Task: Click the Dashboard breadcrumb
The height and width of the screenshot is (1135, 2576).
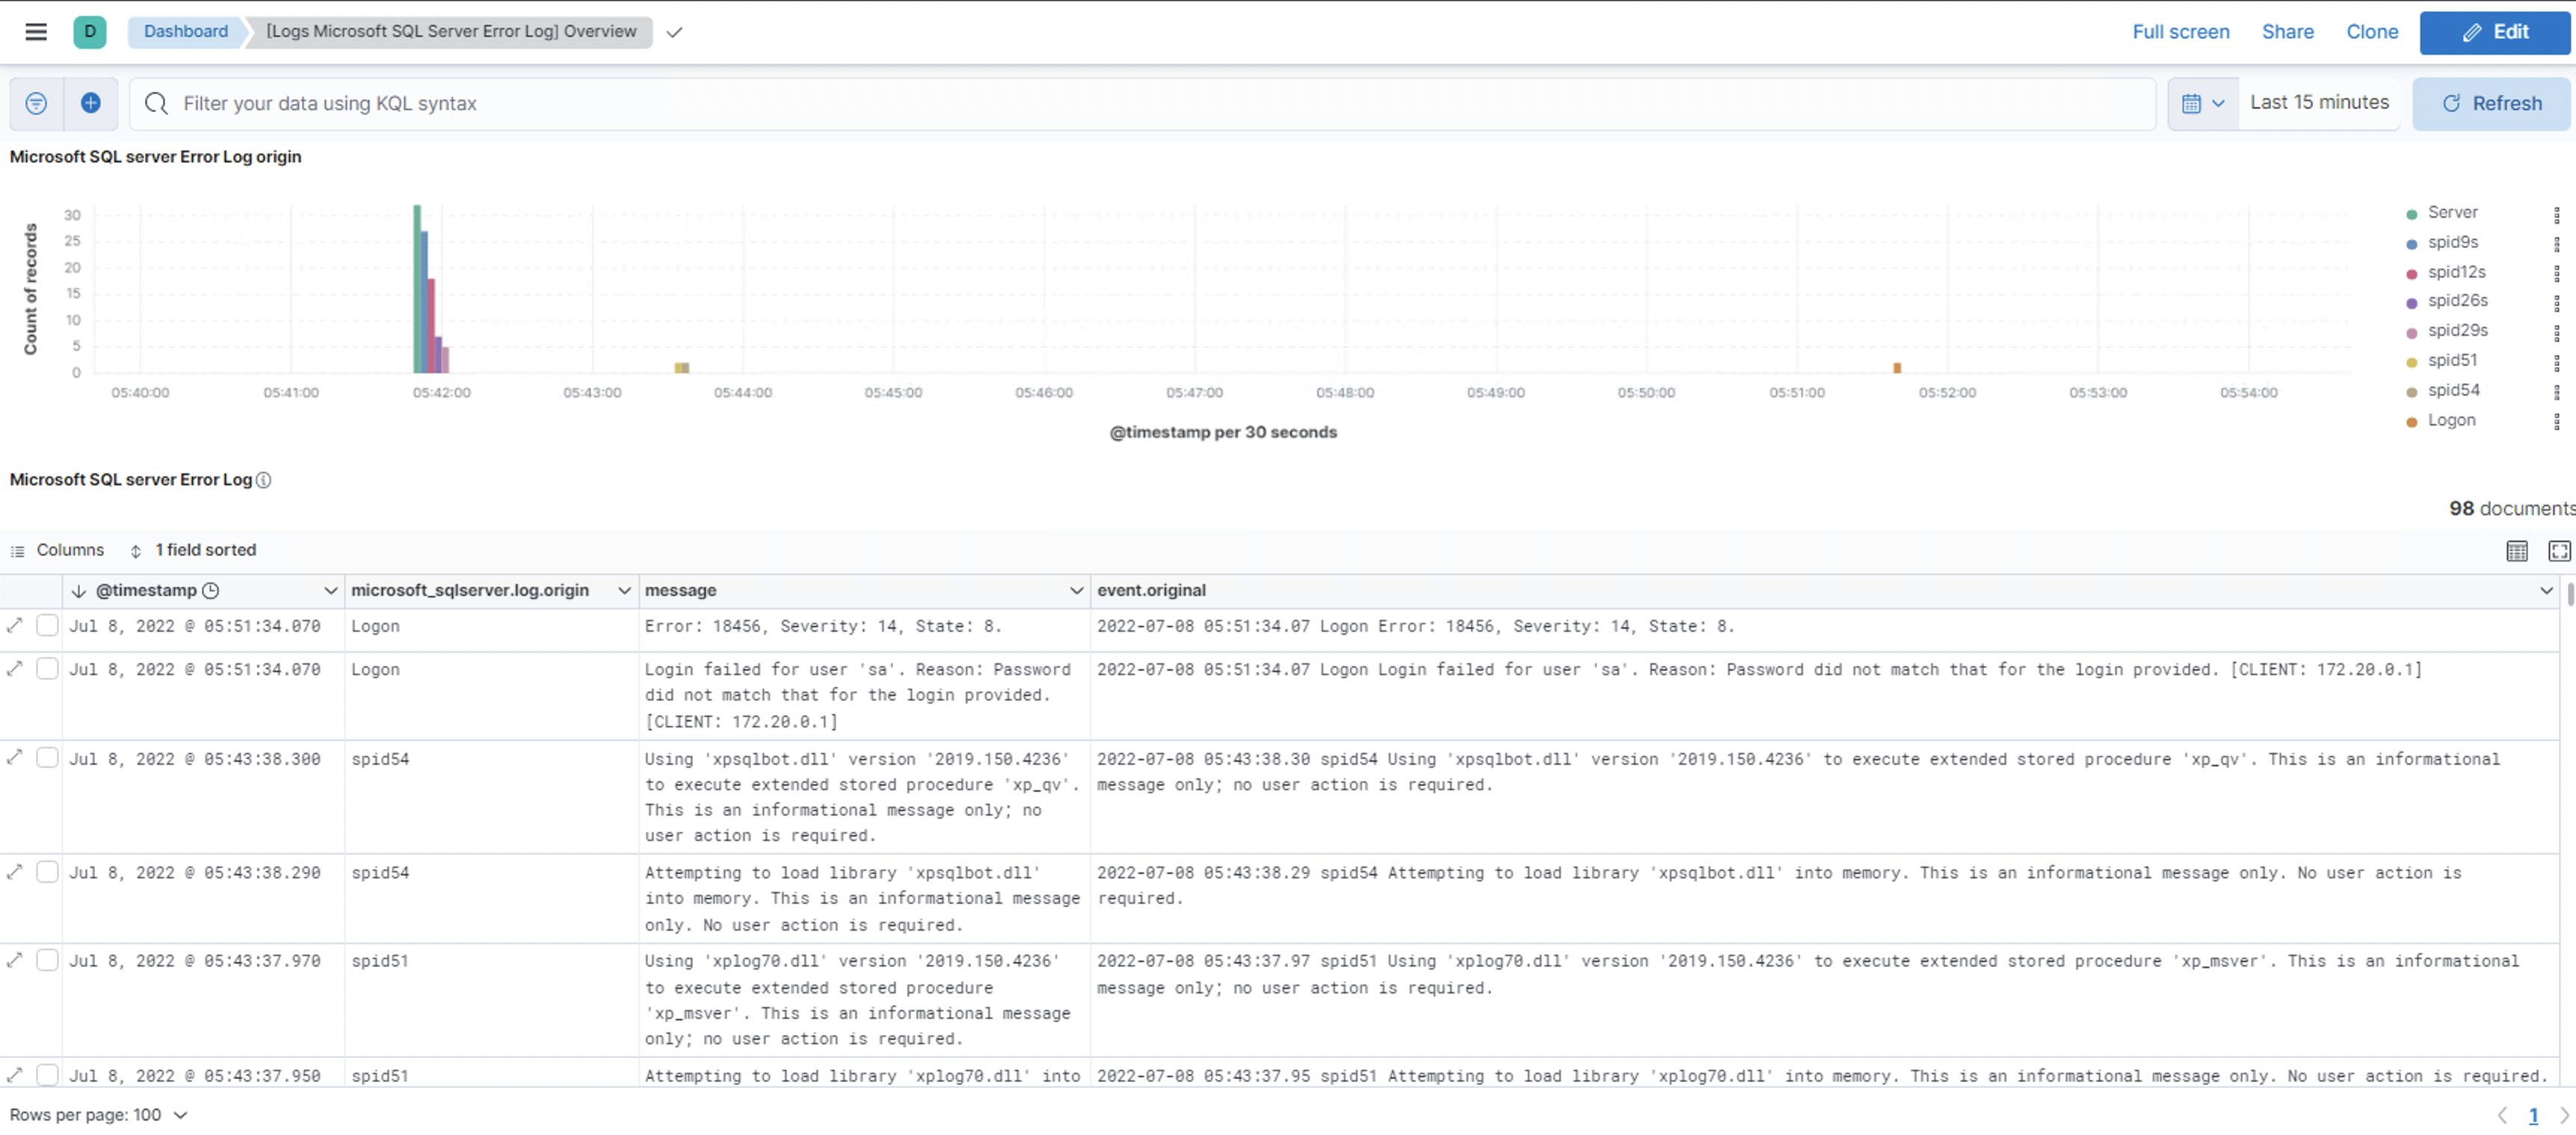Action: pos(185,31)
